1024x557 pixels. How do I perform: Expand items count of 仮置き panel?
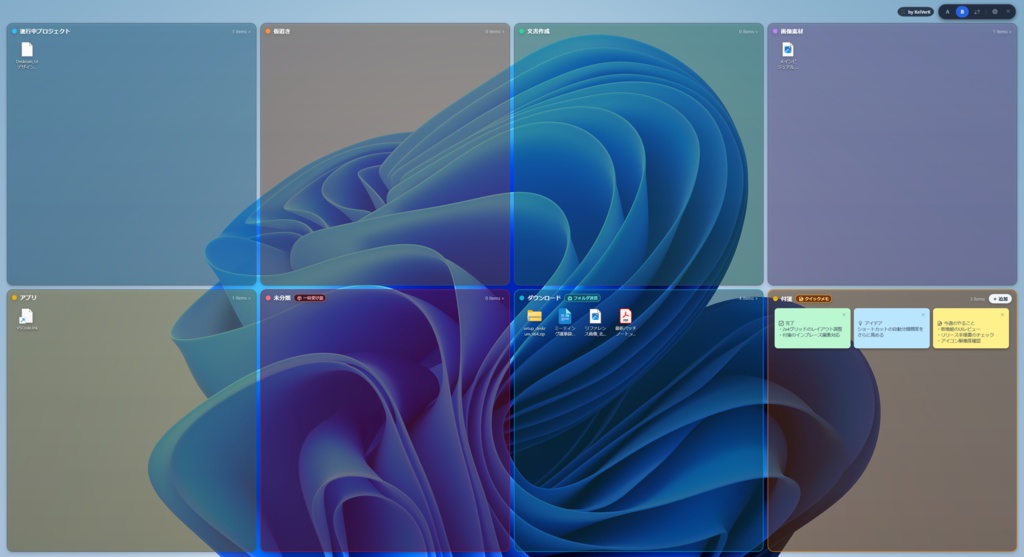click(494, 31)
